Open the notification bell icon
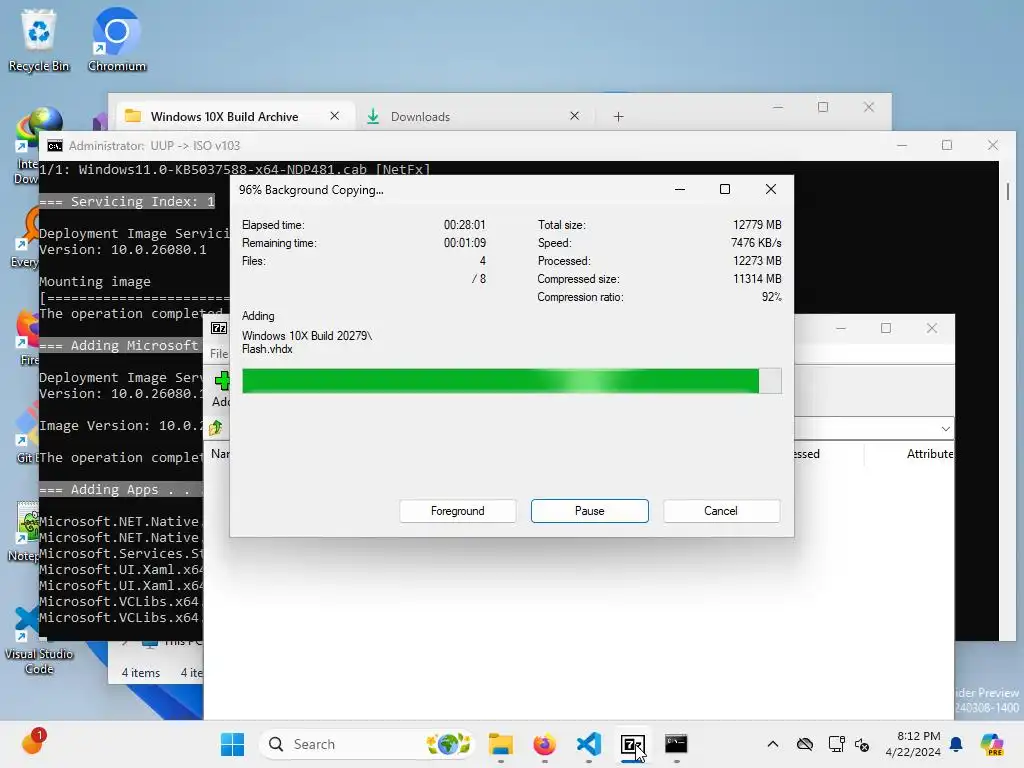This screenshot has width=1024, height=768. [956, 744]
